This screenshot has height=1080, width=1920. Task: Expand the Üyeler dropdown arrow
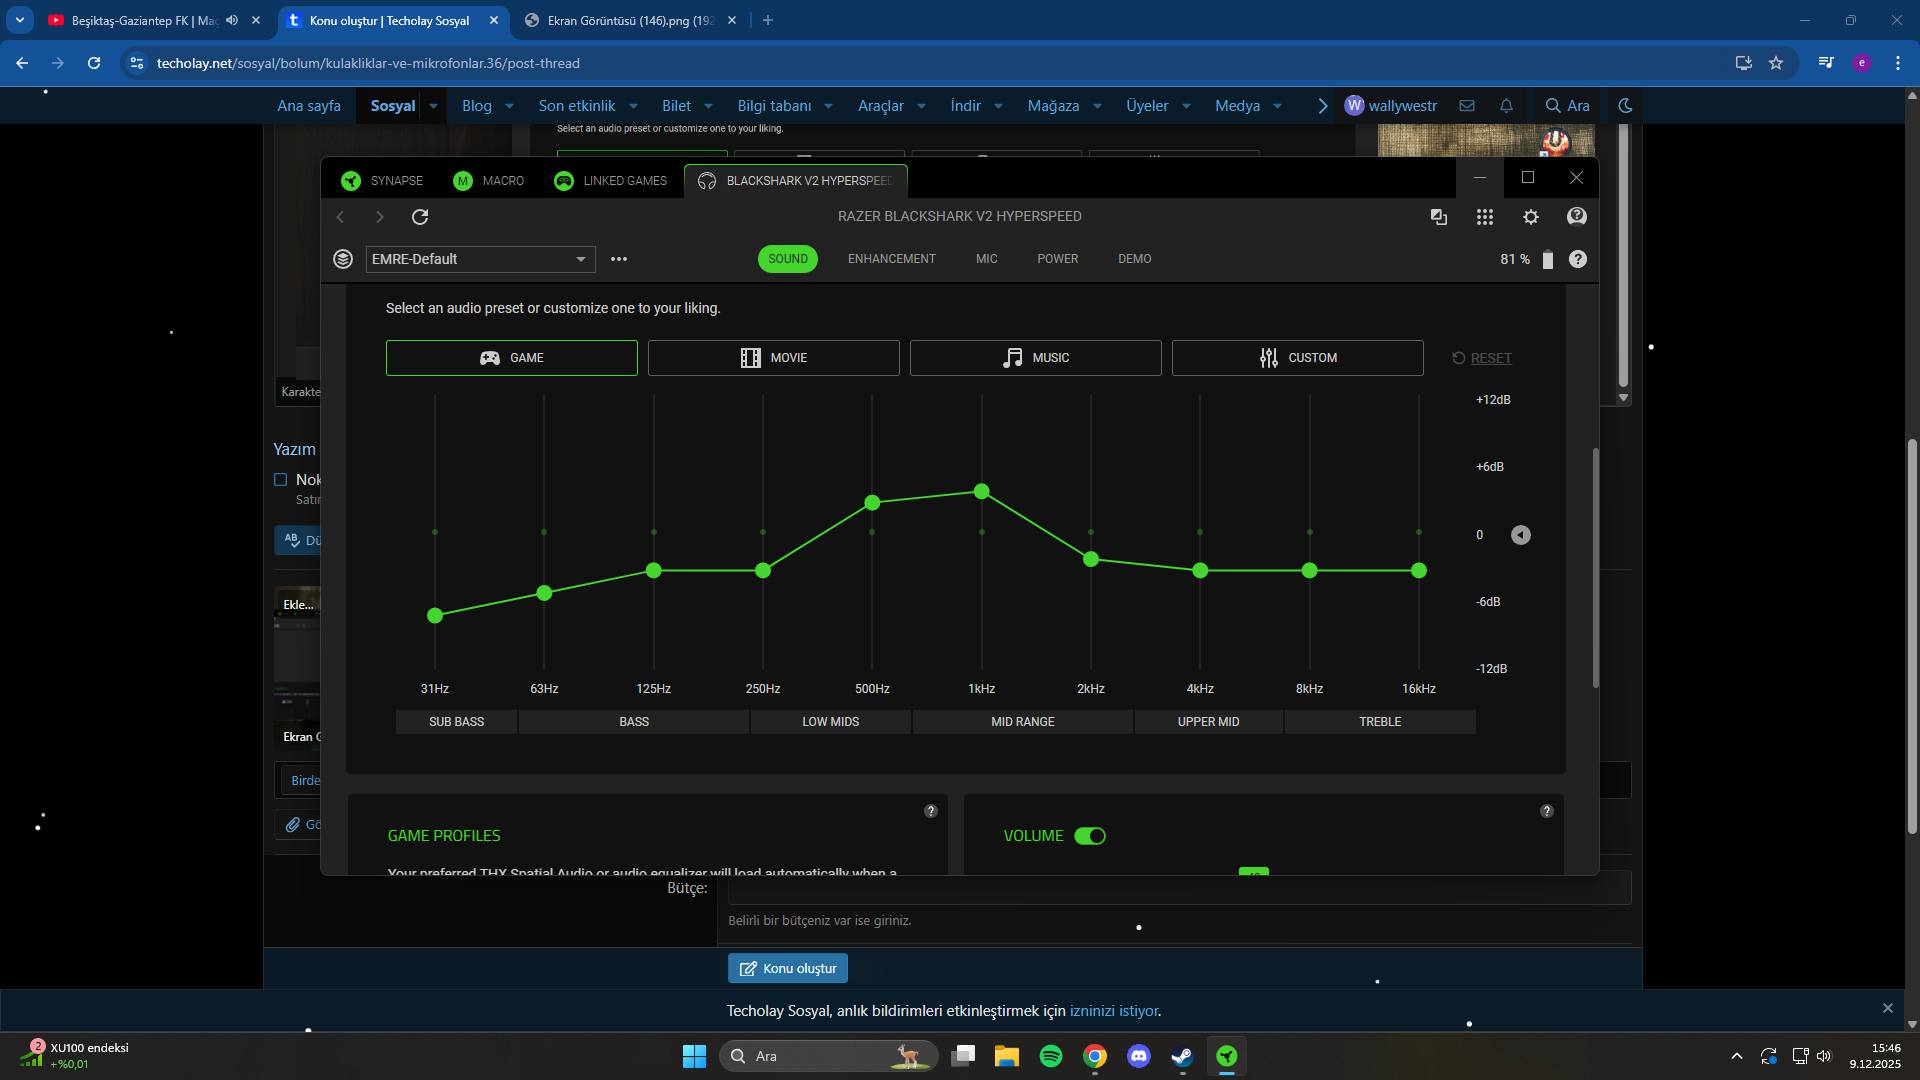pos(1187,106)
